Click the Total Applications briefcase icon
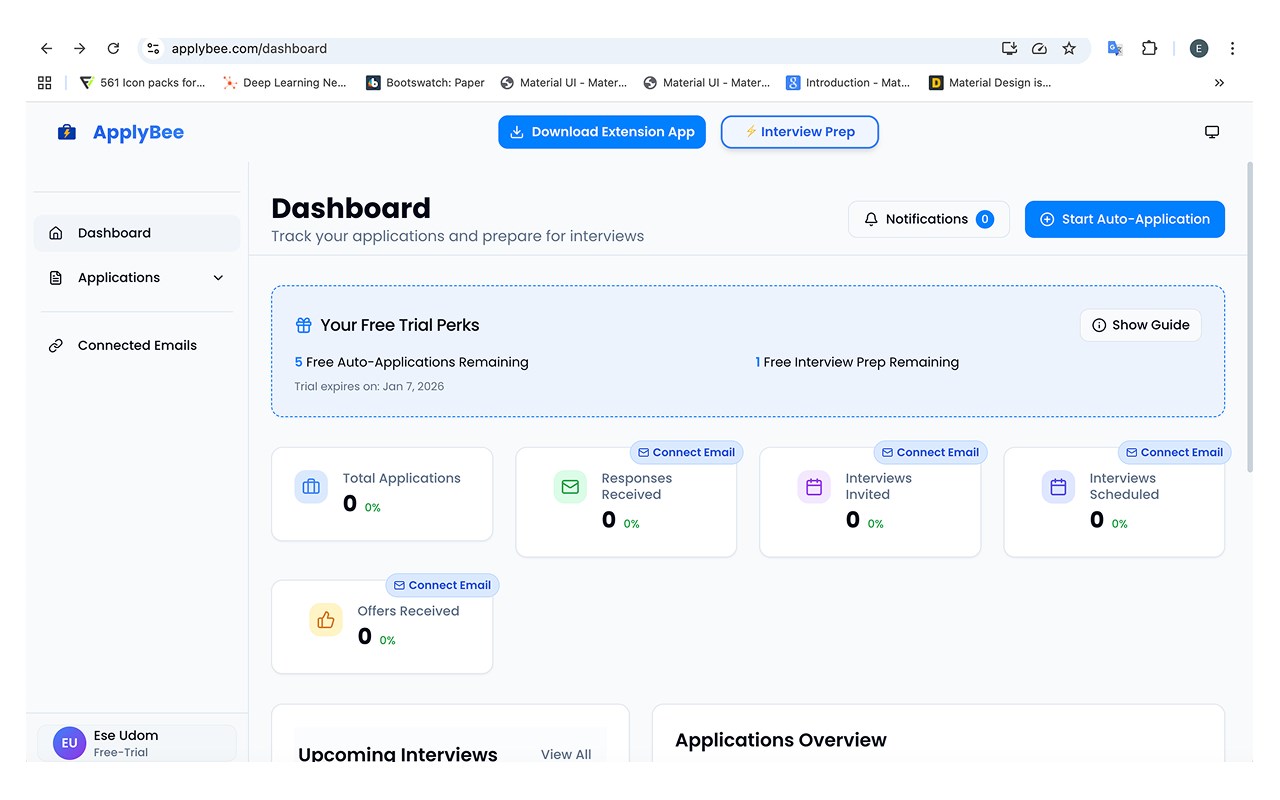This screenshot has width=1280, height=800. coord(311,486)
